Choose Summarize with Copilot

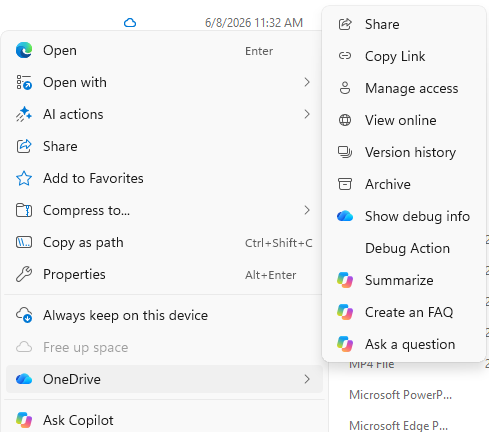coord(404,280)
